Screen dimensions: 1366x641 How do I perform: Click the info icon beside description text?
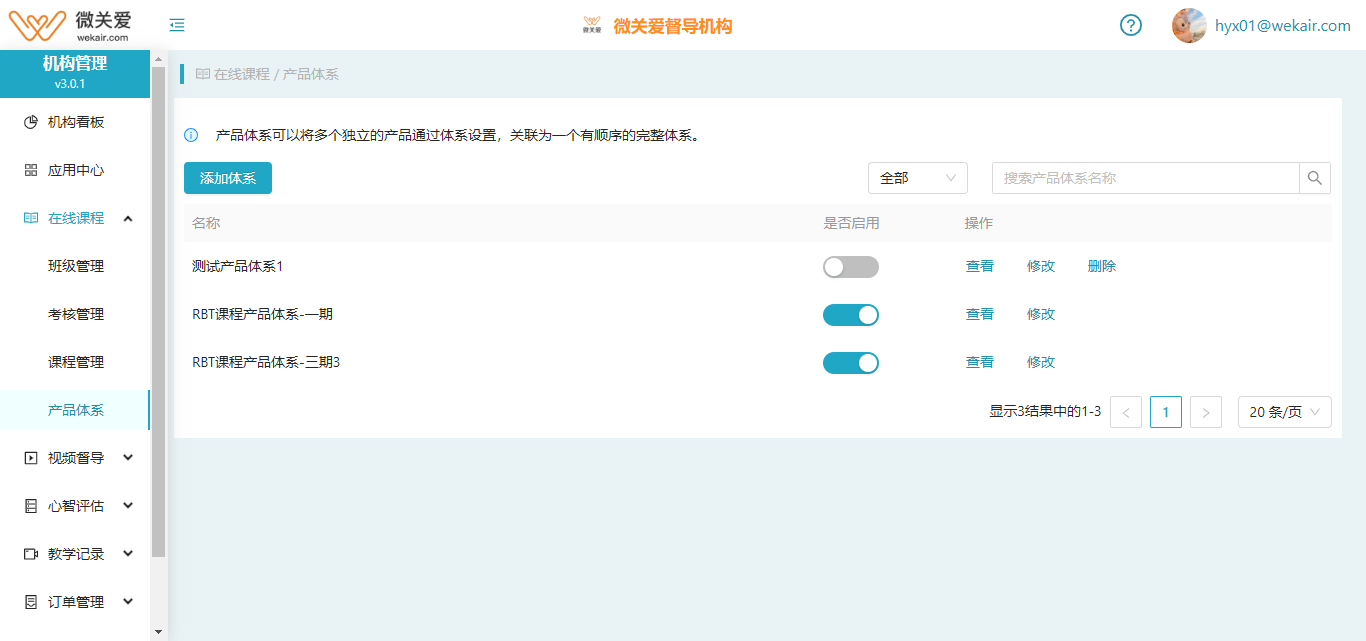[x=191, y=135]
